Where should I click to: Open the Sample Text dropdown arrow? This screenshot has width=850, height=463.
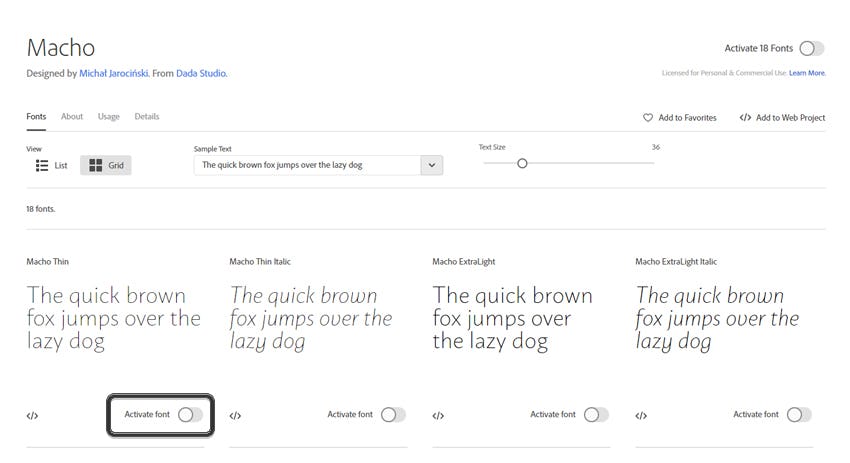click(x=432, y=165)
